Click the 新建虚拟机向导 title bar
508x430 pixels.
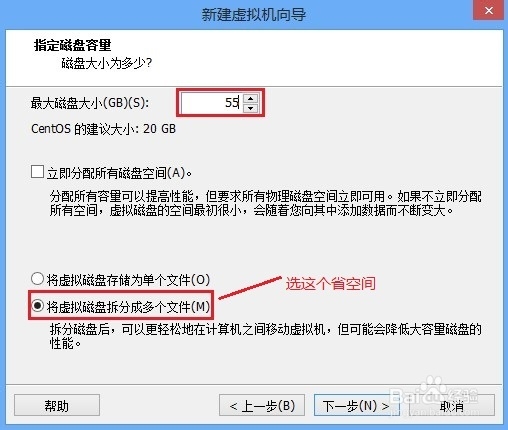(253, 15)
